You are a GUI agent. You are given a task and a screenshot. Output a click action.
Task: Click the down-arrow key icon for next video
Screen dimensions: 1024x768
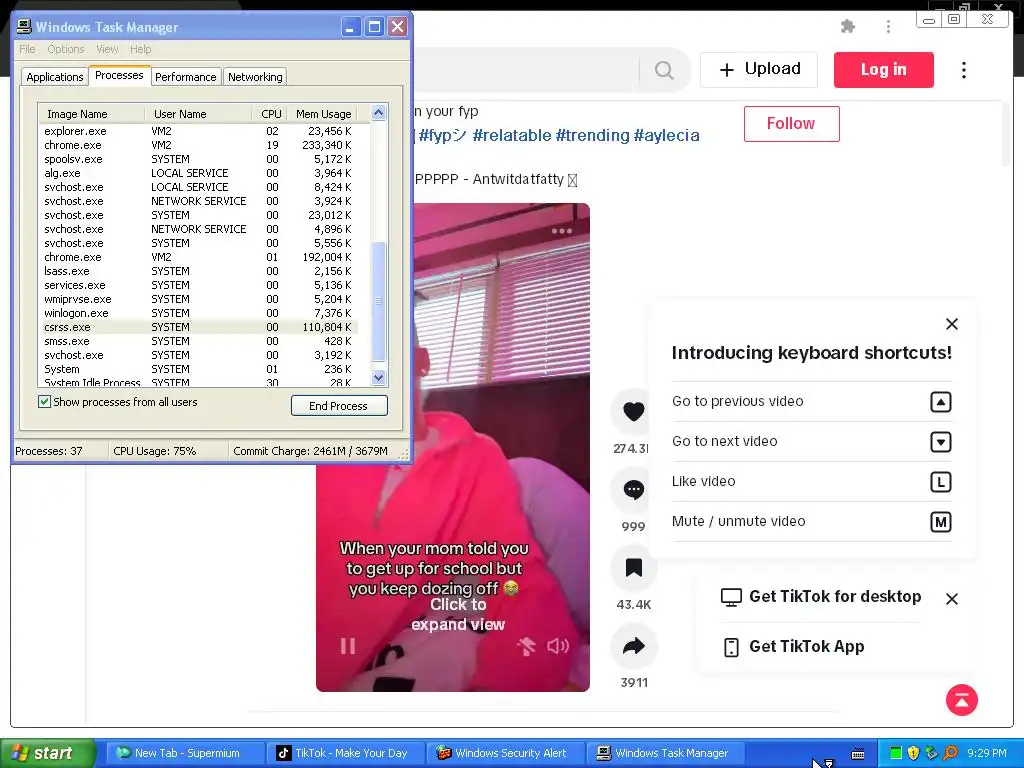(940, 442)
